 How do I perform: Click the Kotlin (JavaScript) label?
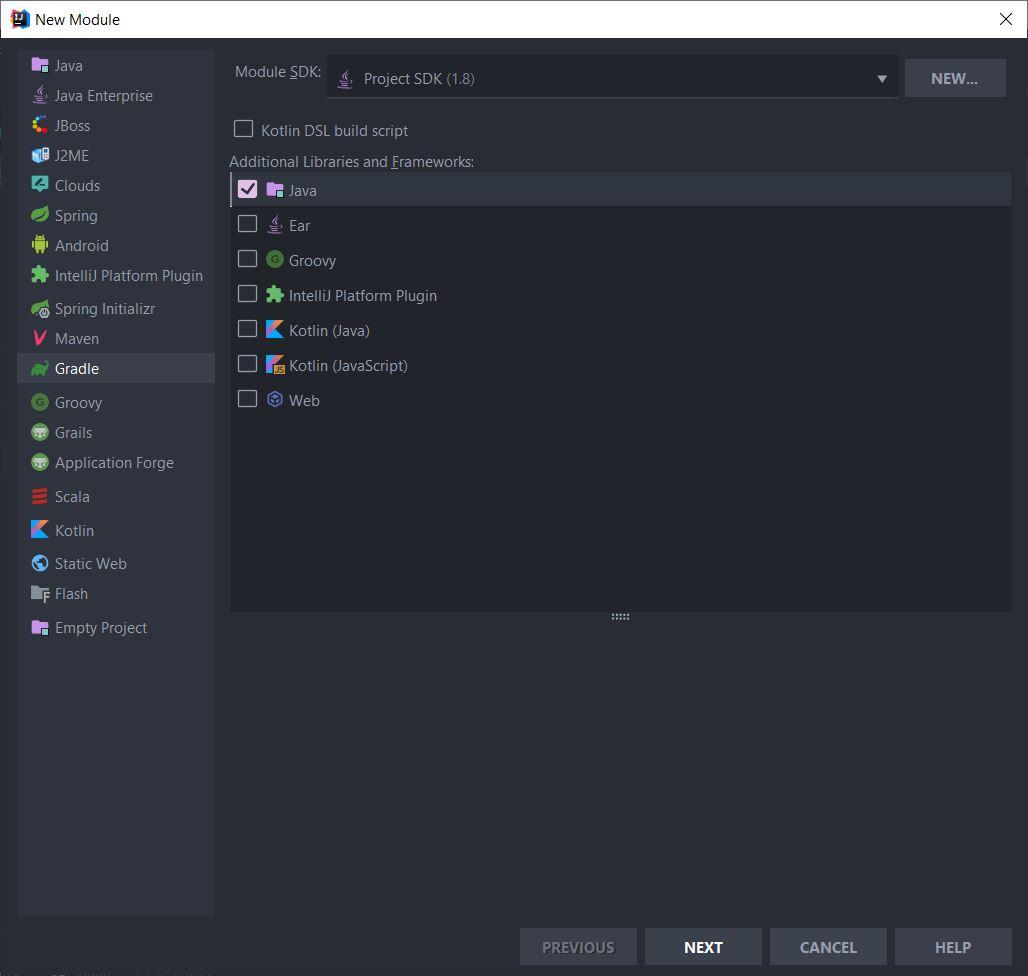(x=348, y=366)
